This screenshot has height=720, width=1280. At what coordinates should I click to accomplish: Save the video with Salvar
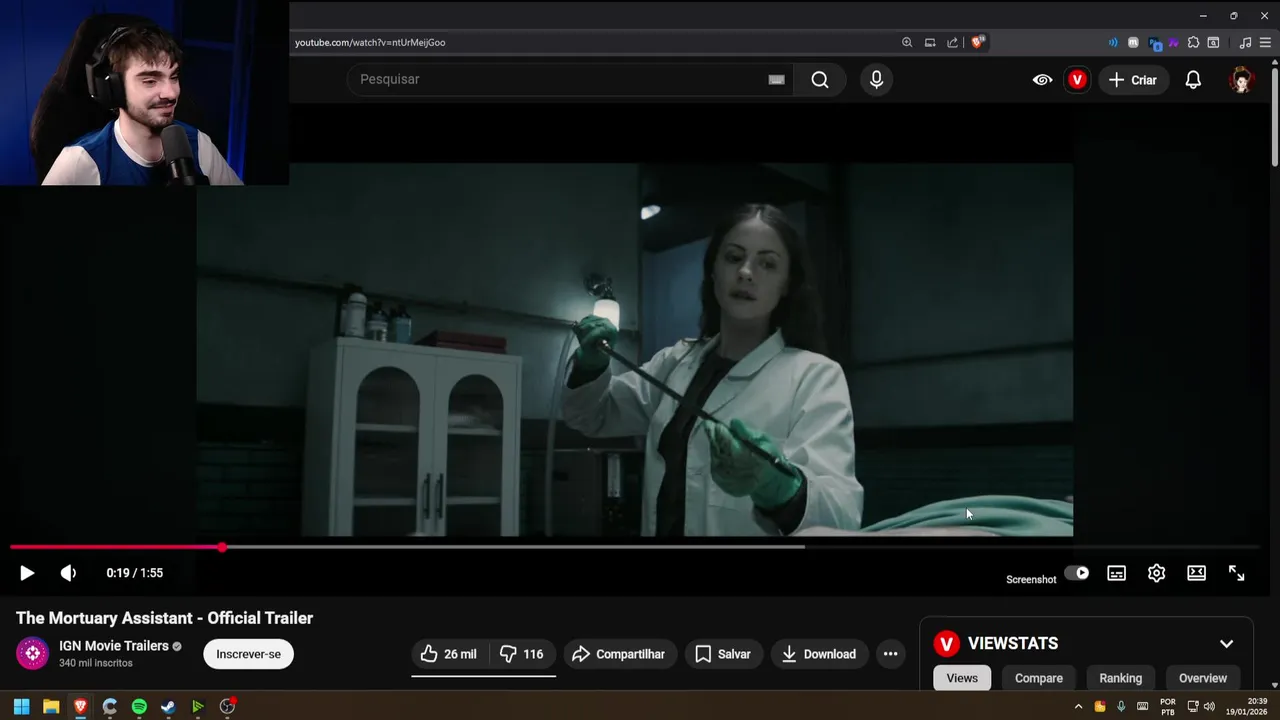(x=723, y=654)
